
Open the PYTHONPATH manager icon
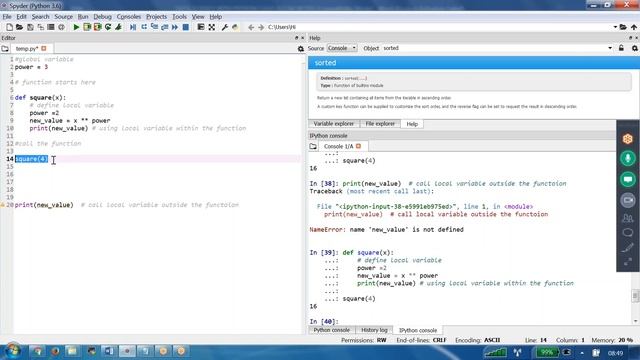pyautogui.click(x=235, y=27)
